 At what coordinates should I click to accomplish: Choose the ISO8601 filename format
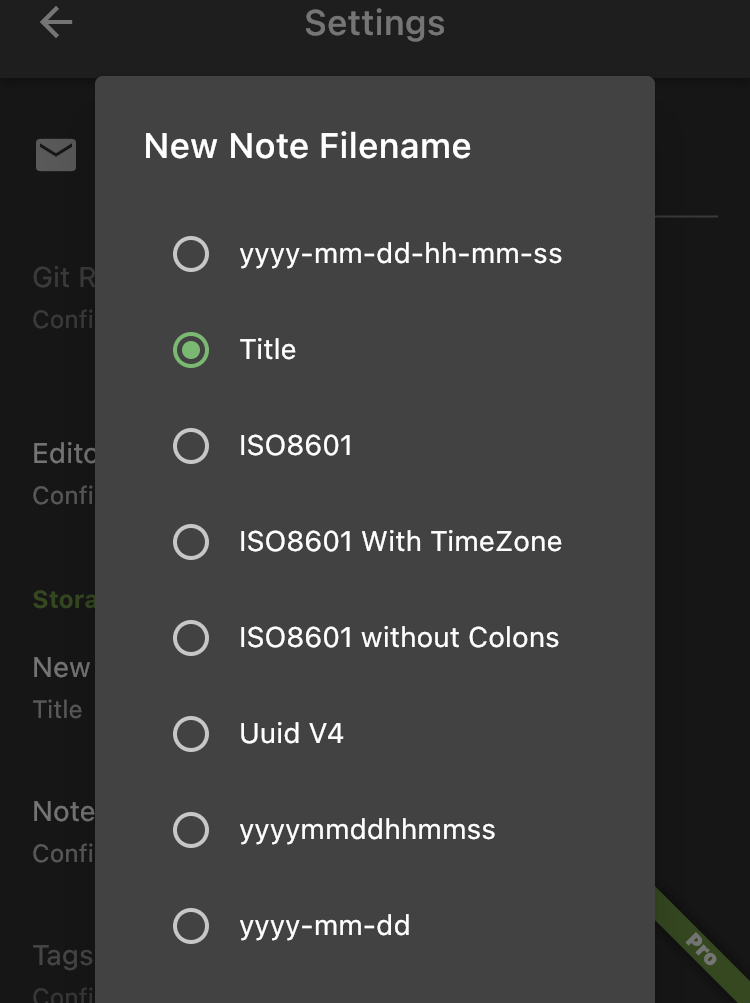tap(296, 445)
